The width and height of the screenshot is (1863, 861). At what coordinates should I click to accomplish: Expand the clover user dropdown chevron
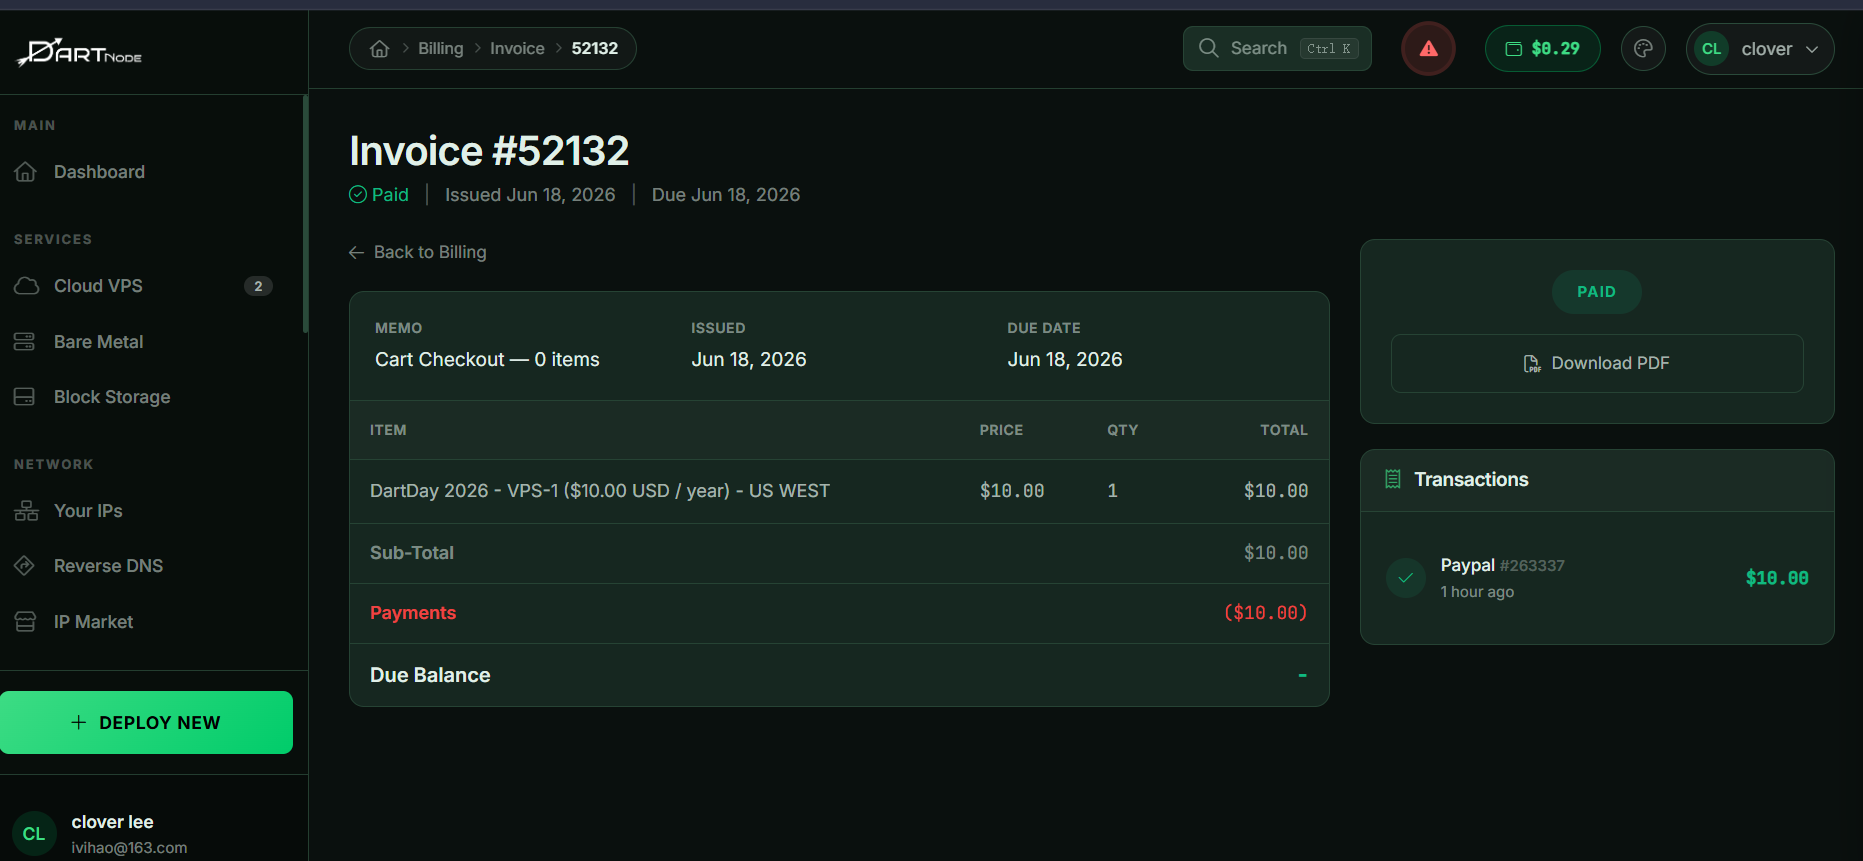[1812, 49]
